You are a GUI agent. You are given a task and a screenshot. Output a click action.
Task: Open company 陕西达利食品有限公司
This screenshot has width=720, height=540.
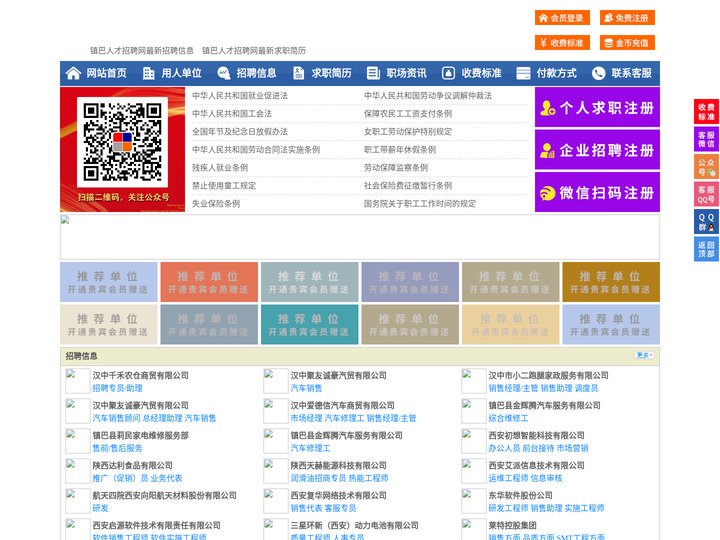[x=132, y=465]
